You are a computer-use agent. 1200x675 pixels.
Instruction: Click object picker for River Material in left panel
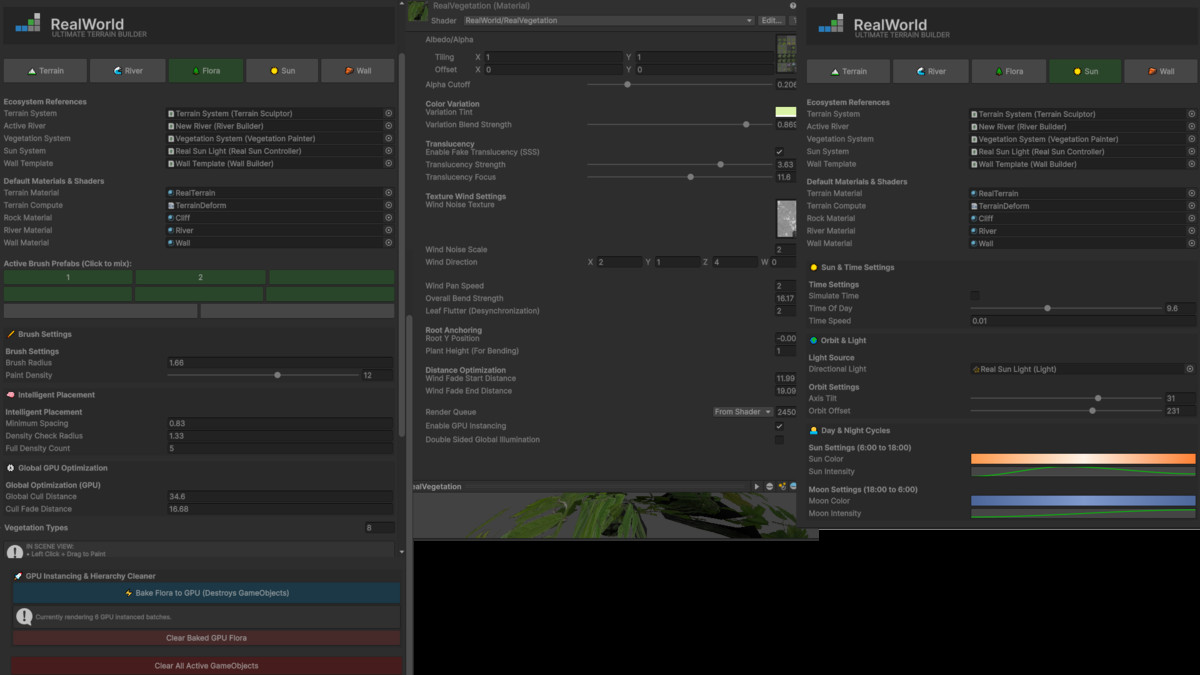coord(389,230)
